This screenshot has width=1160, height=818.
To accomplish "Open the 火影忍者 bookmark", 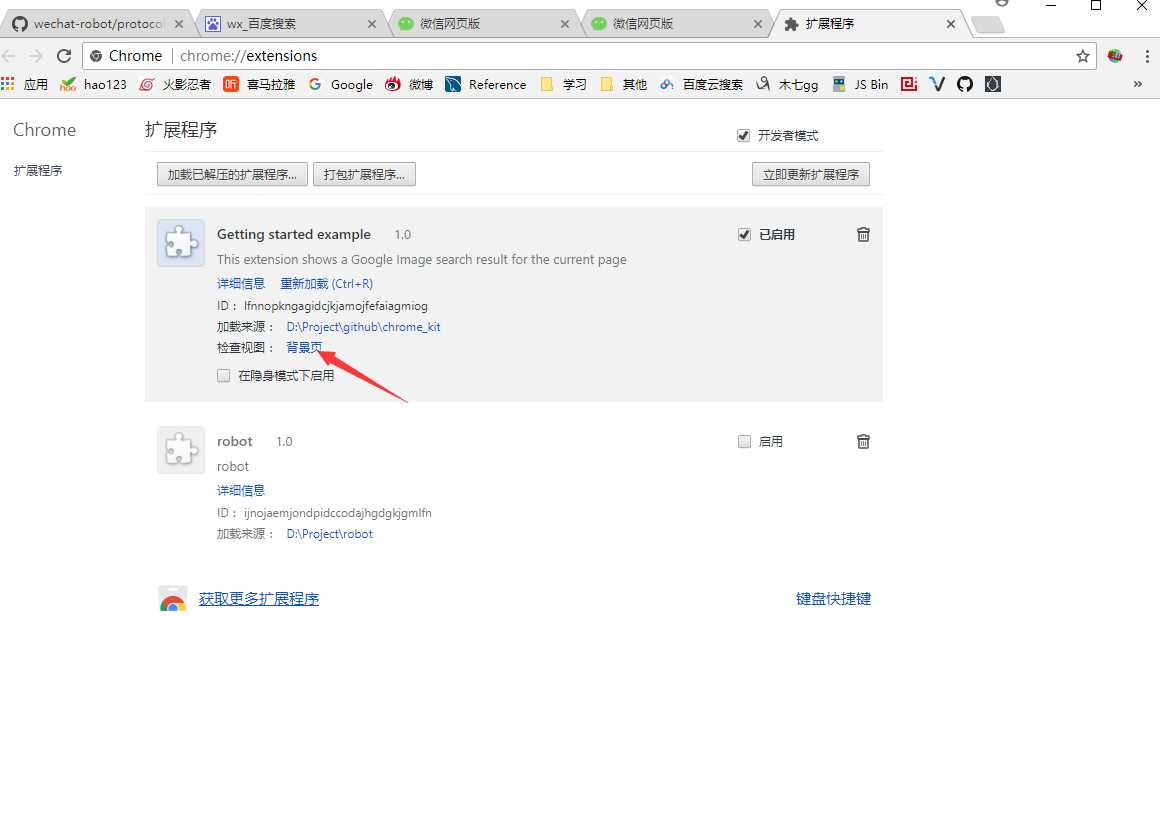I will tap(175, 84).
